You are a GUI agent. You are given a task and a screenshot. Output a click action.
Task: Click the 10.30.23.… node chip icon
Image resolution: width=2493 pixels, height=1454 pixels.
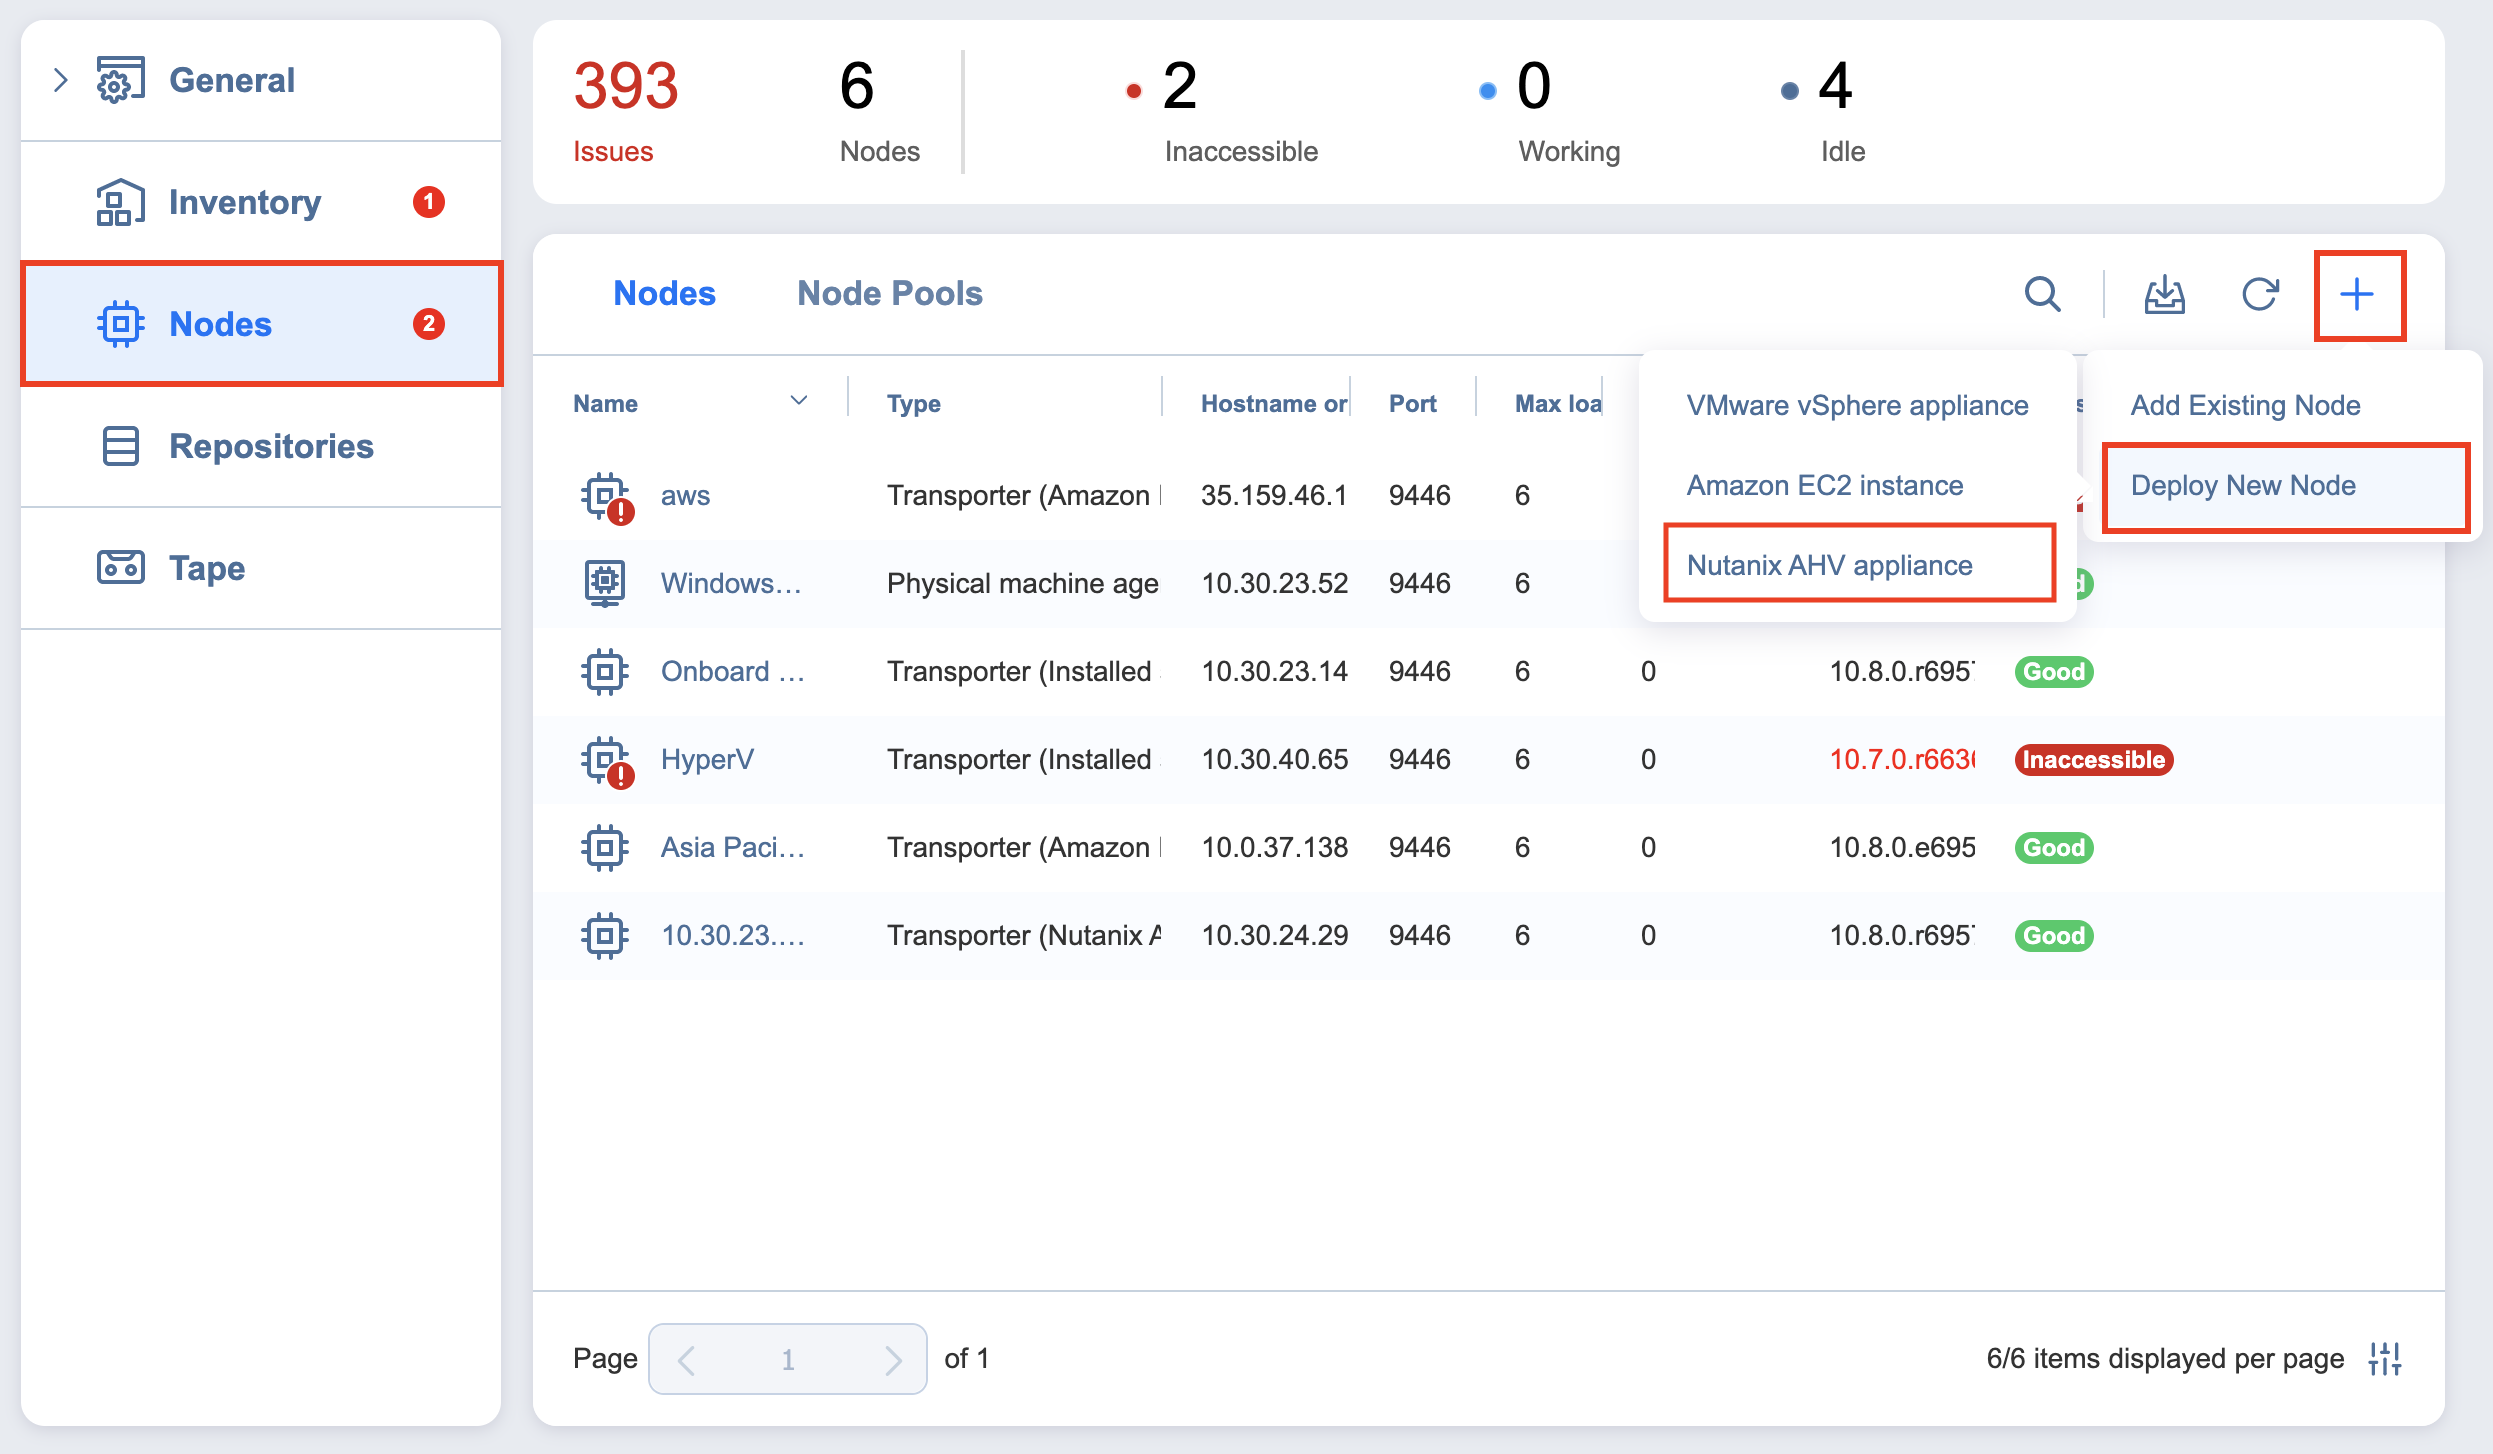coord(605,935)
